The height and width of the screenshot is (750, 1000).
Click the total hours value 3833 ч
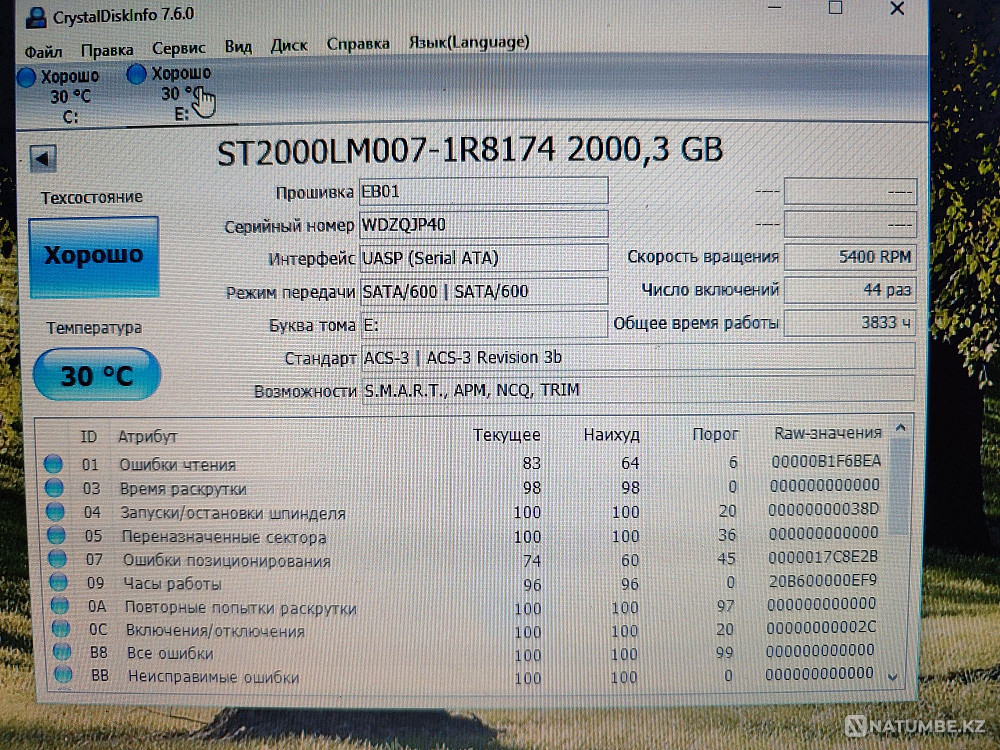point(849,323)
